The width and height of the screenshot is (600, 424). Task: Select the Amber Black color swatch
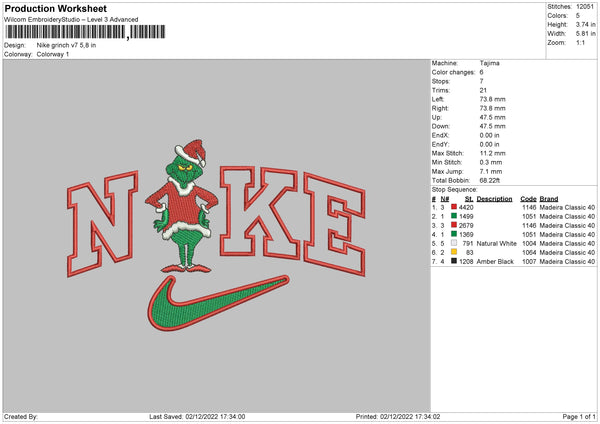(454, 261)
